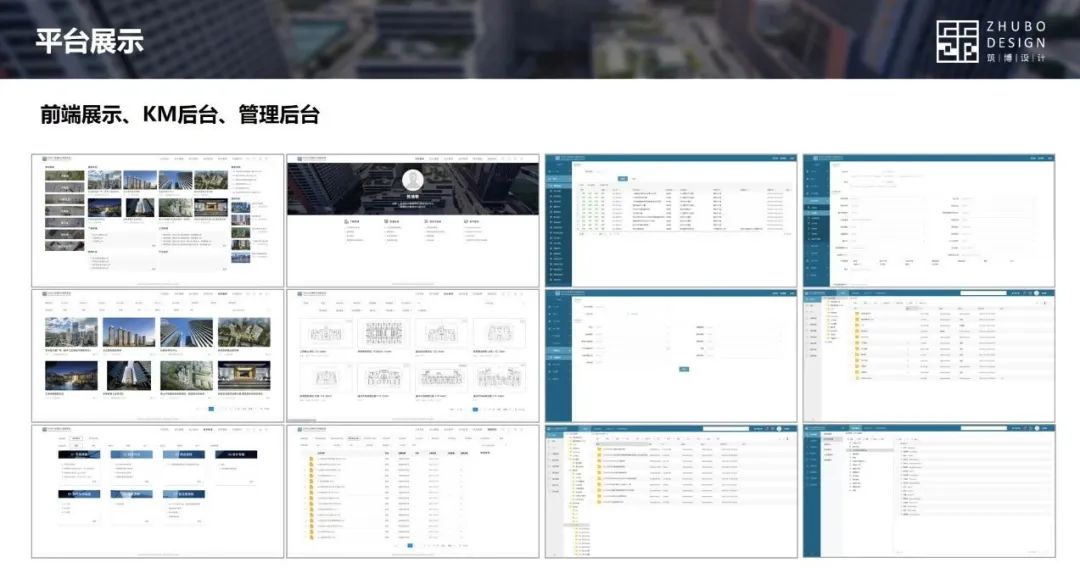The height and width of the screenshot is (574, 1080).
Task: Click the topmost yellow folder in paginated folder list
Action: (x=311, y=459)
